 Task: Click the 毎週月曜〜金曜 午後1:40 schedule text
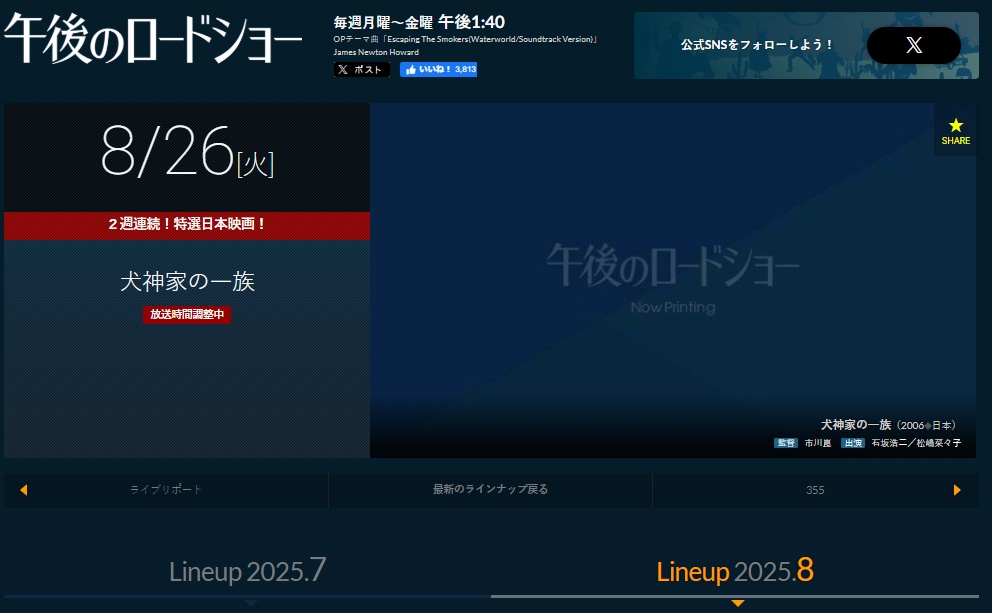point(419,22)
